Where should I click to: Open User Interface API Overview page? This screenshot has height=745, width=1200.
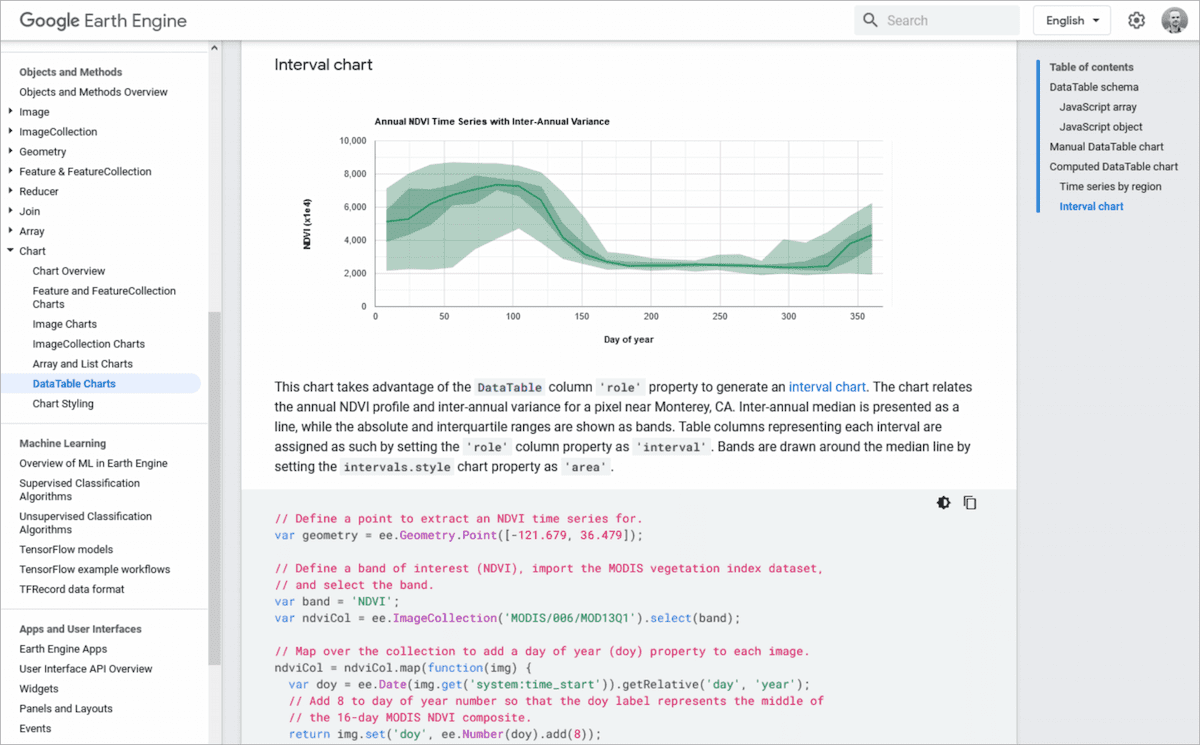point(86,669)
